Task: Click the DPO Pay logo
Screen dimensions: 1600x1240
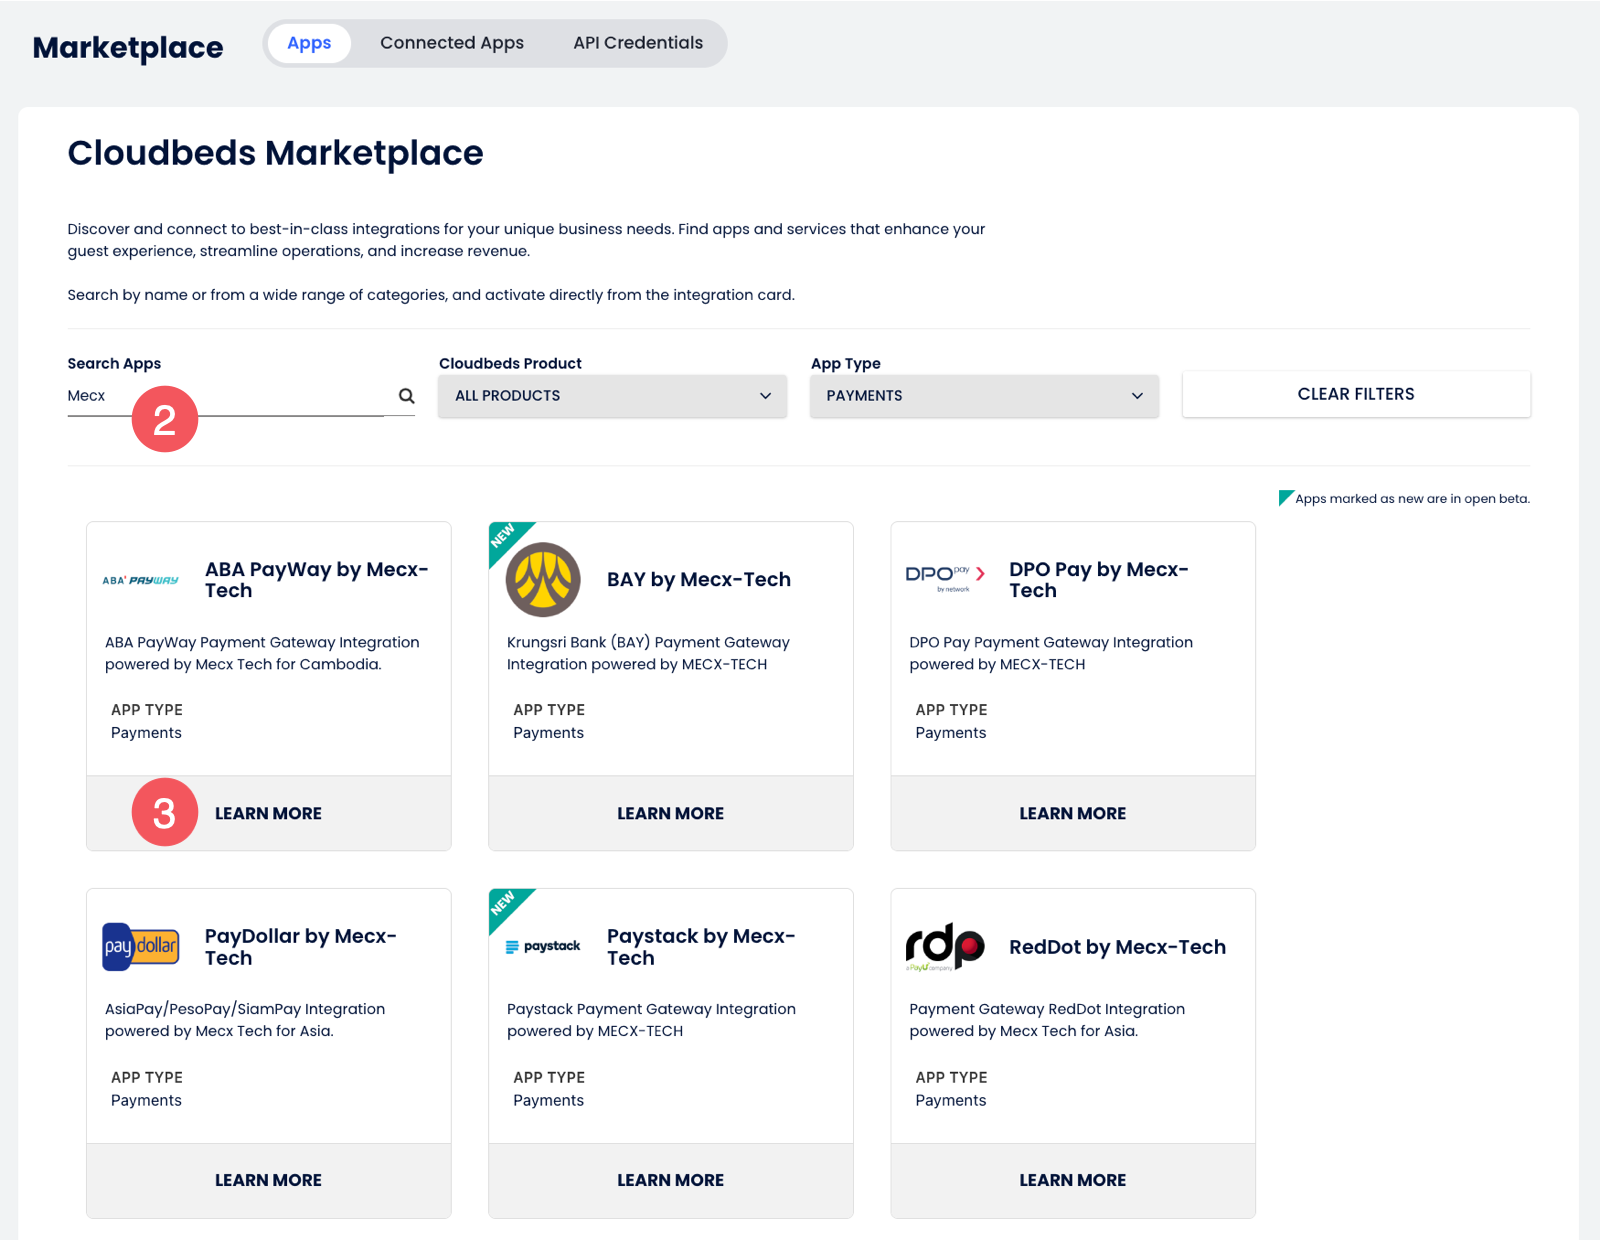Action: (945, 578)
